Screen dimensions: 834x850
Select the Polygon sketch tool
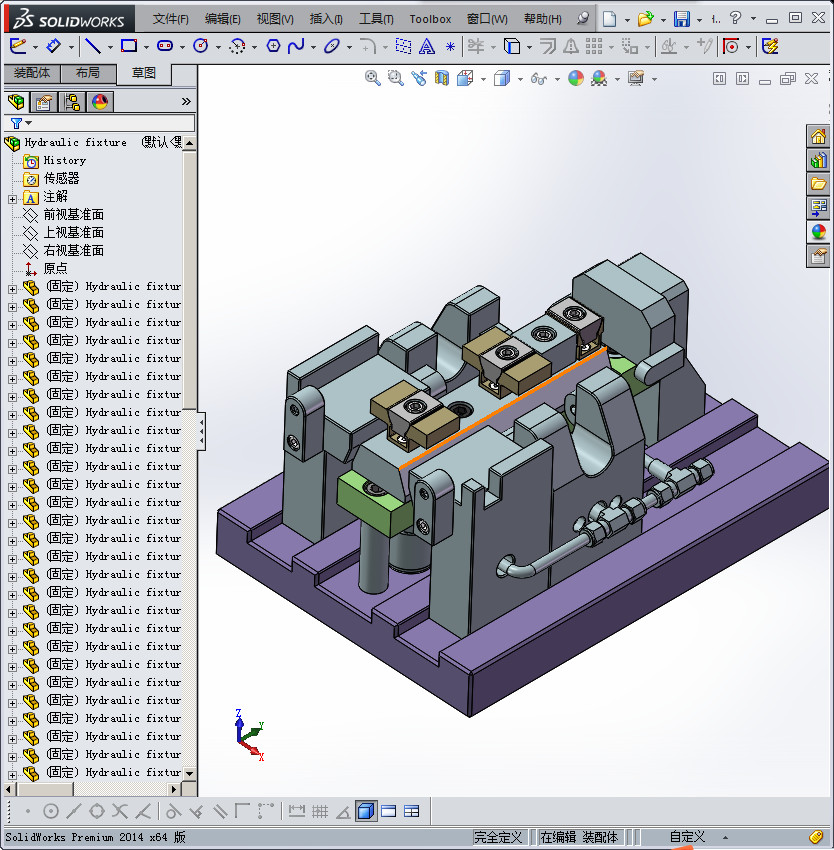(273, 46)
